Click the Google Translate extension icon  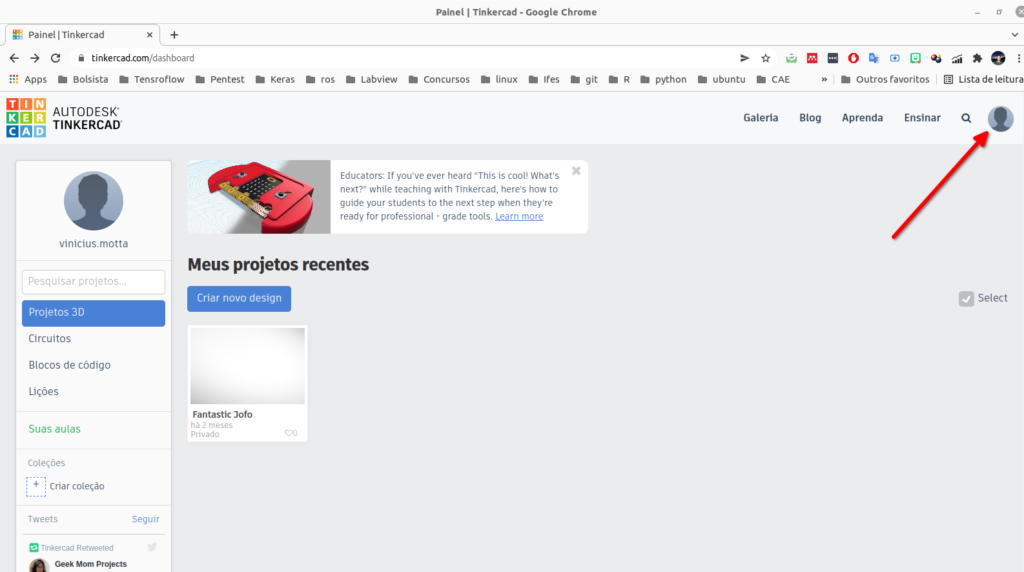click(874, 58)
